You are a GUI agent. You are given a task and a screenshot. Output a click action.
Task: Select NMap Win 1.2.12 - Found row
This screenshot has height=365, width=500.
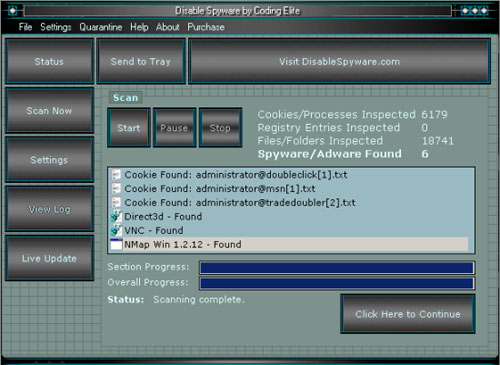pyautogui.click(x=289, y=244)
